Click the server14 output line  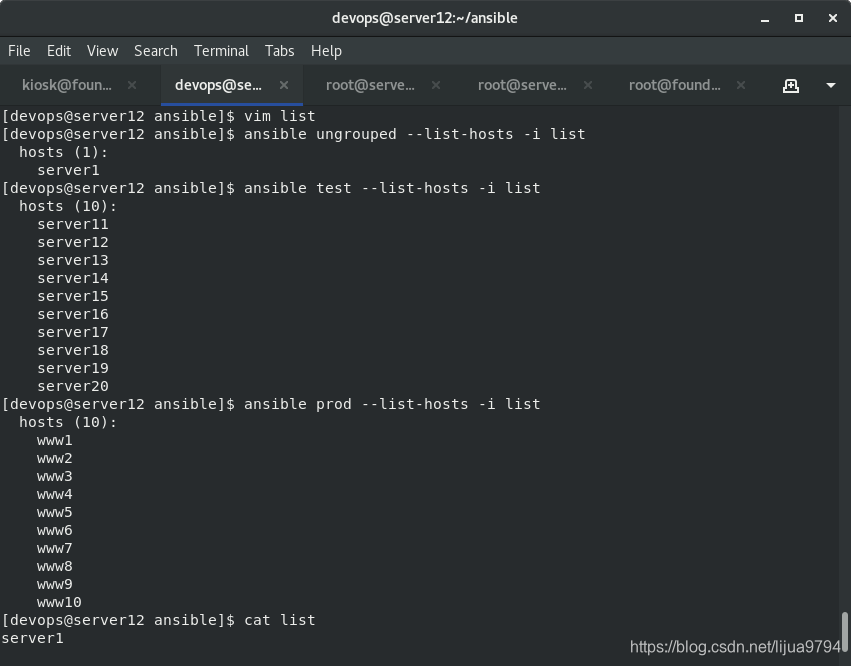click(x=73, y=278)
